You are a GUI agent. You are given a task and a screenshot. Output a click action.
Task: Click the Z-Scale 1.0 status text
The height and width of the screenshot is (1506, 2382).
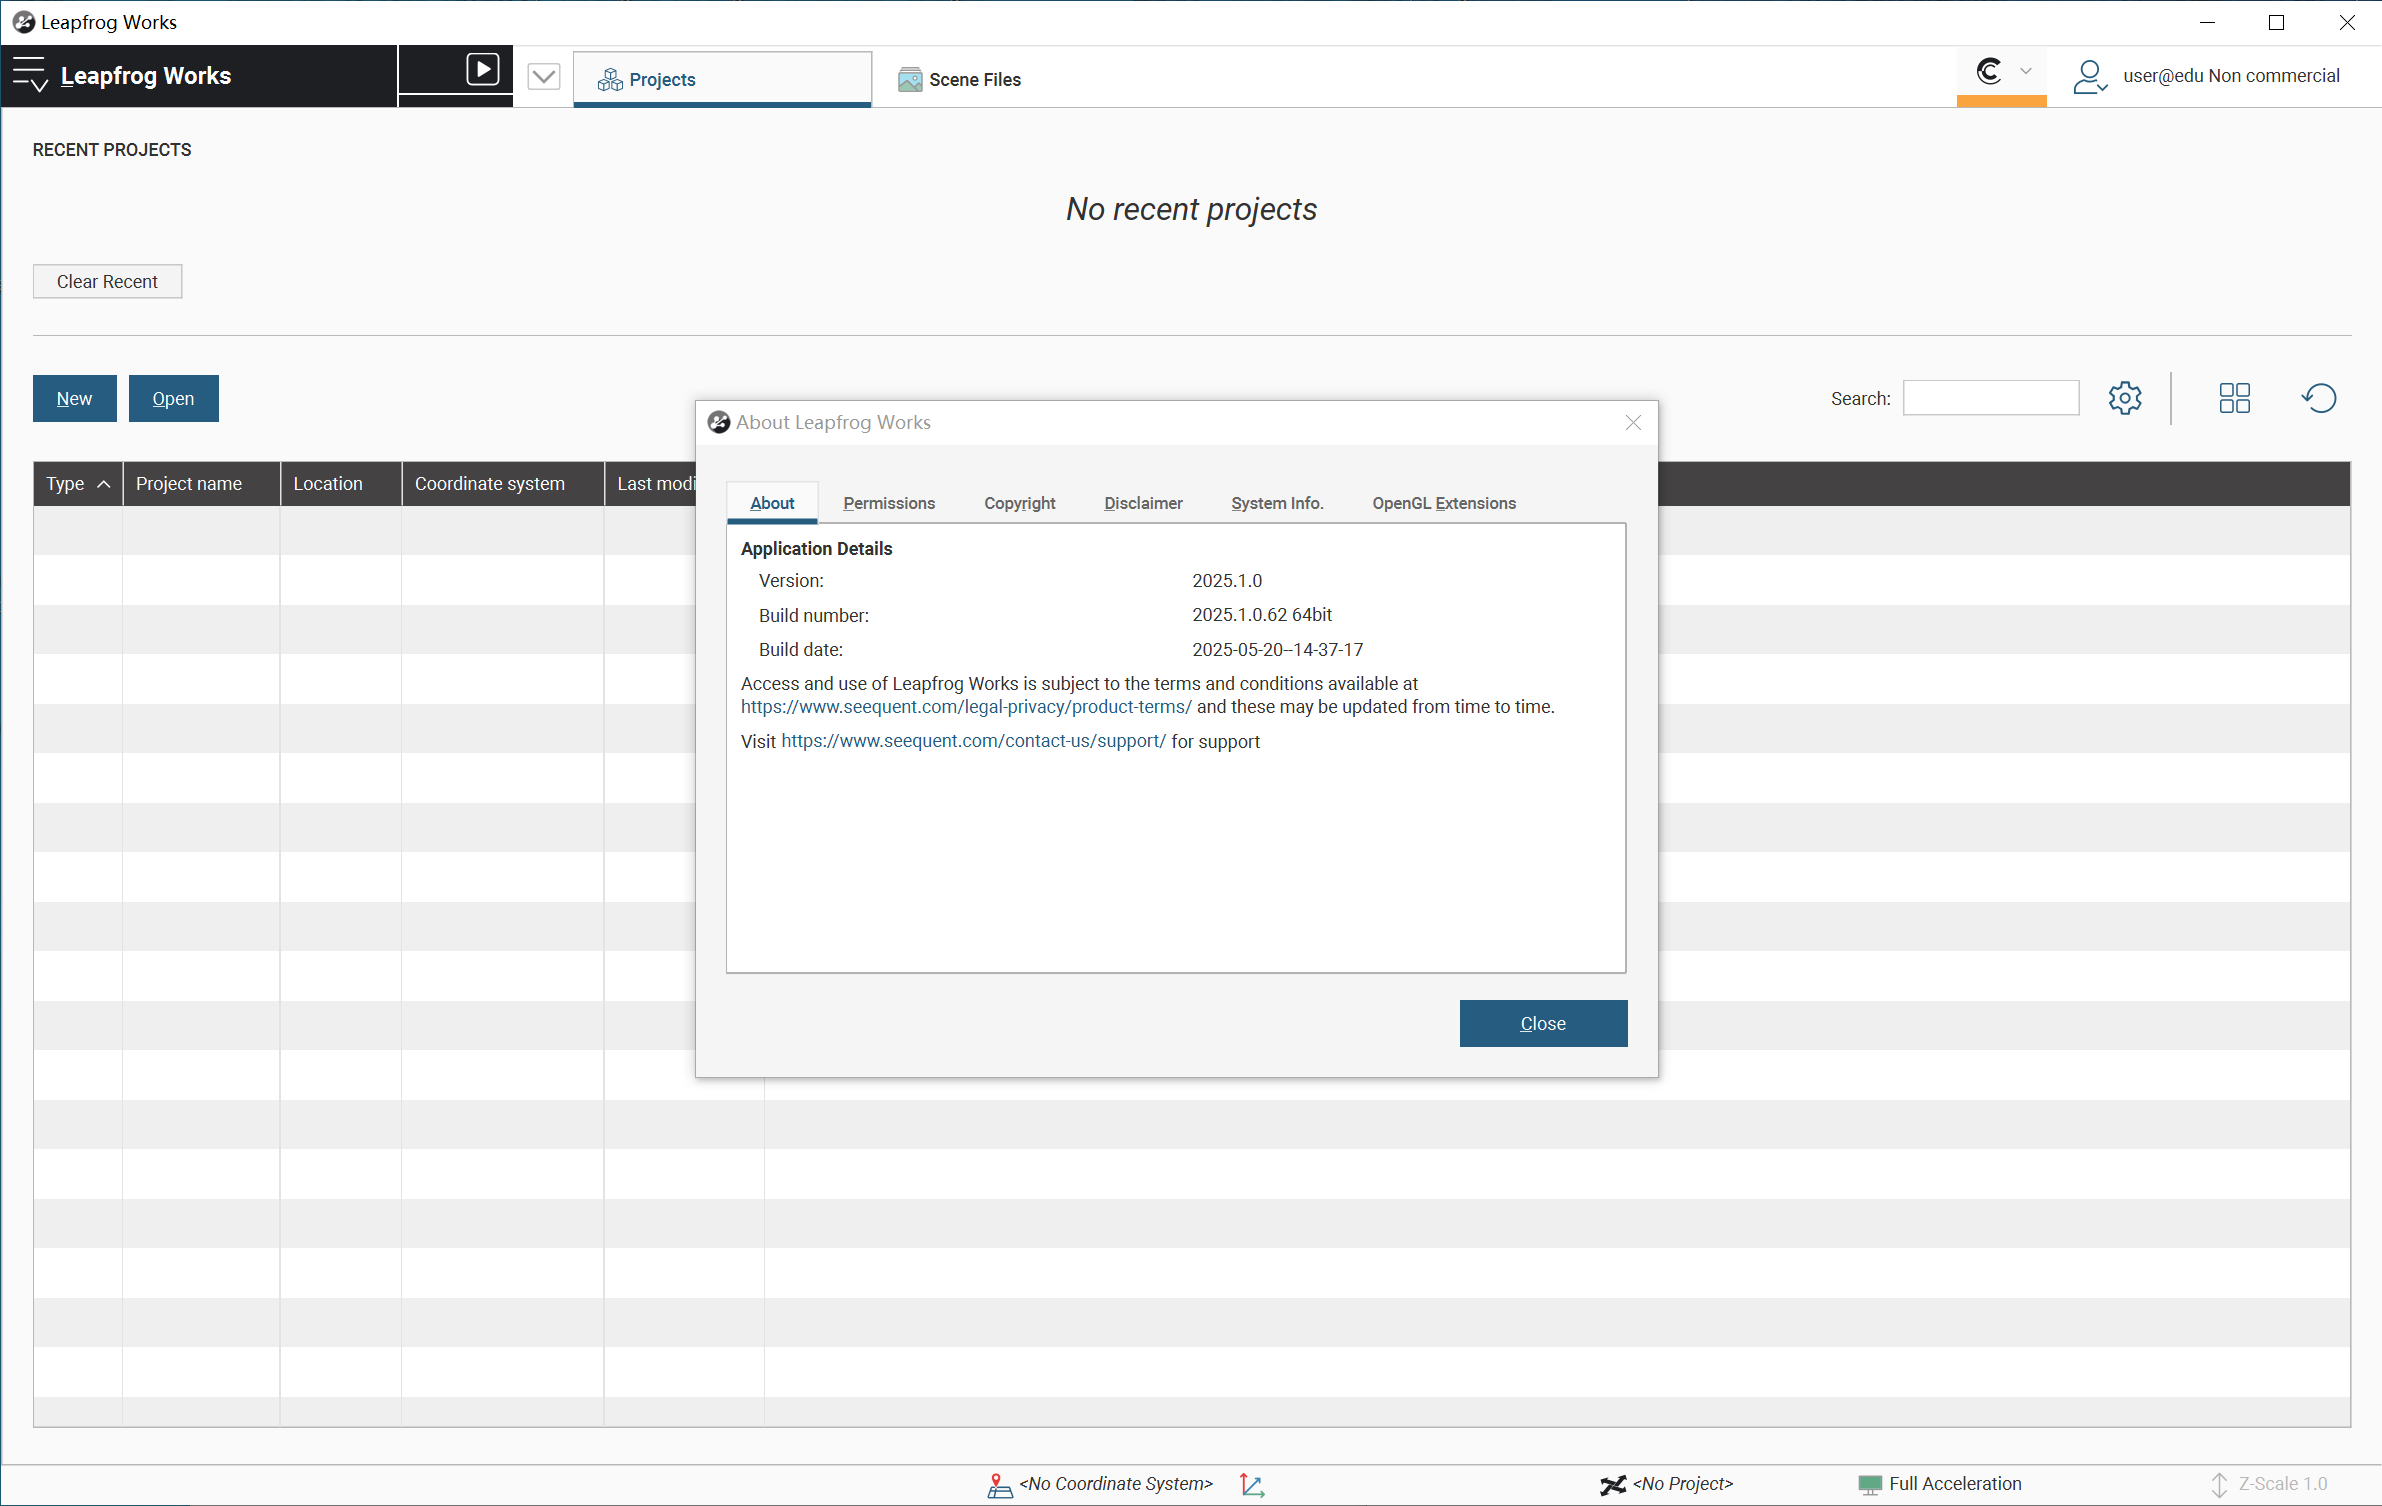tap(2283, 1484)
